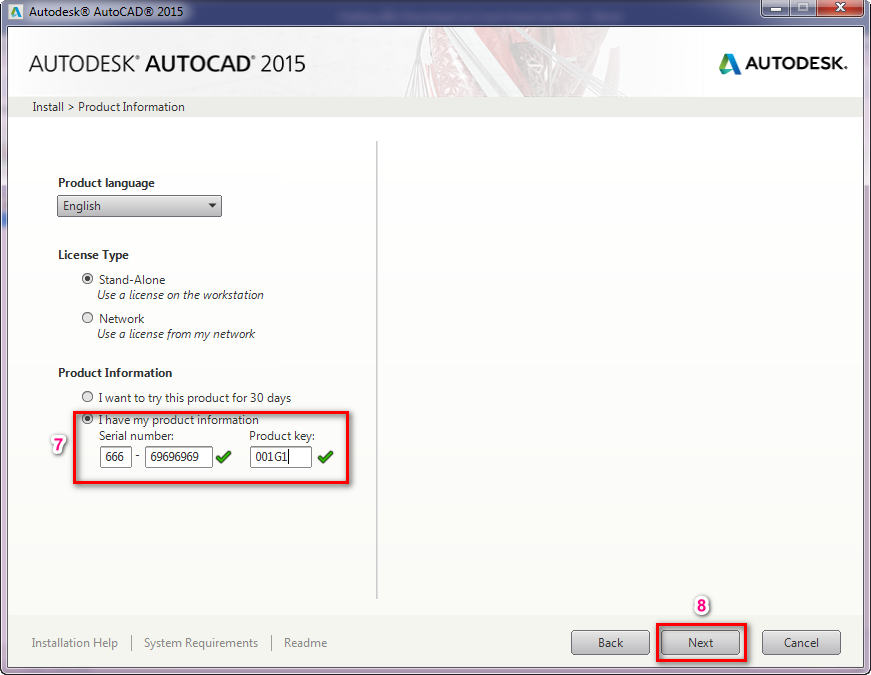Choose the 30 day trial option
This screenshot has width=871, height=675.
pos(87,397)
